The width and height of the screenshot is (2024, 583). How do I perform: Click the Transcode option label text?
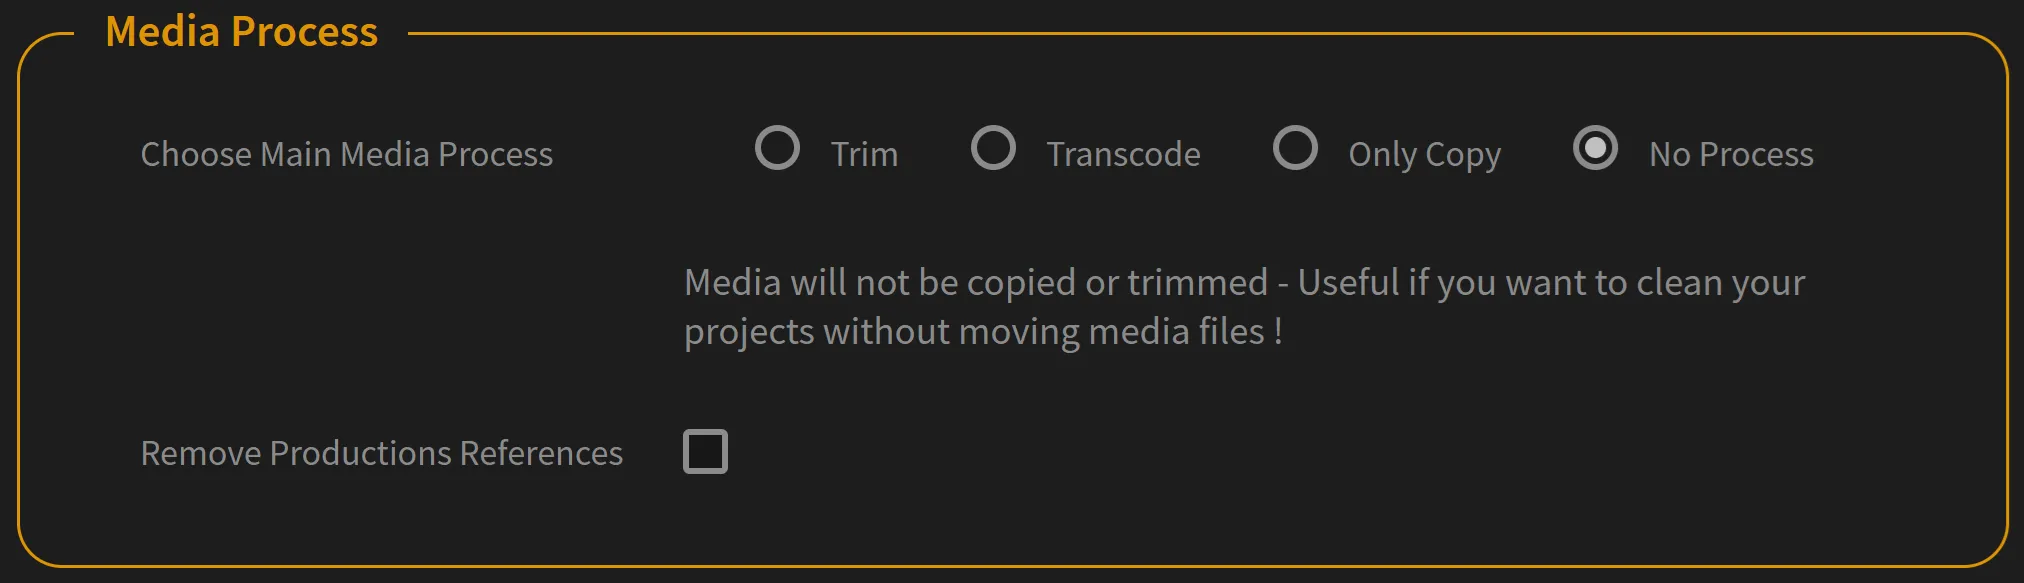click(x=1123, y=154)
